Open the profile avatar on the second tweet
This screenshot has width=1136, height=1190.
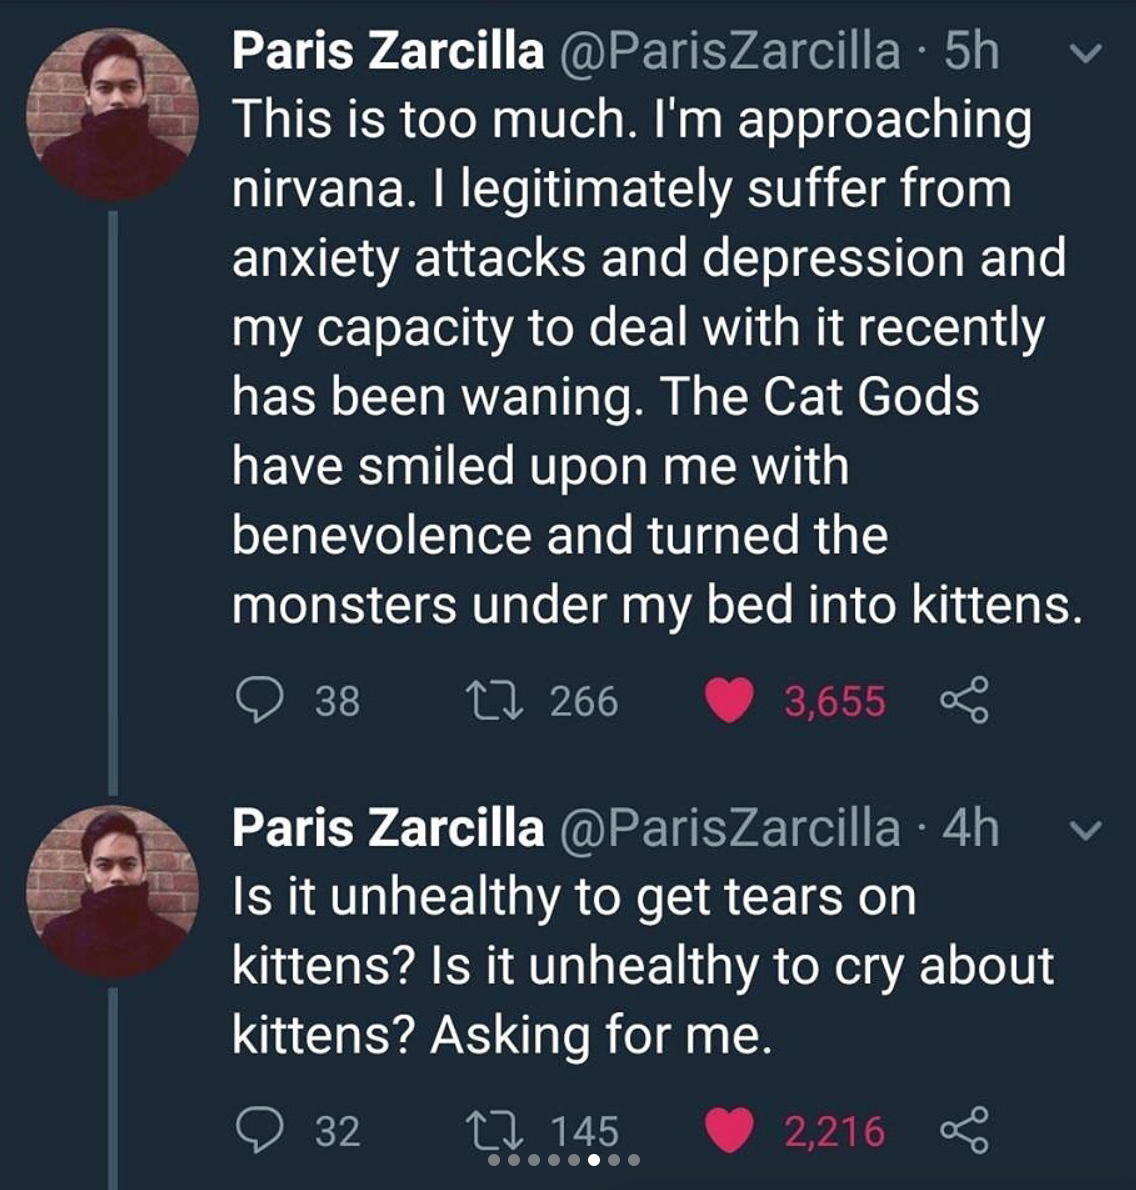pos(112,892)
